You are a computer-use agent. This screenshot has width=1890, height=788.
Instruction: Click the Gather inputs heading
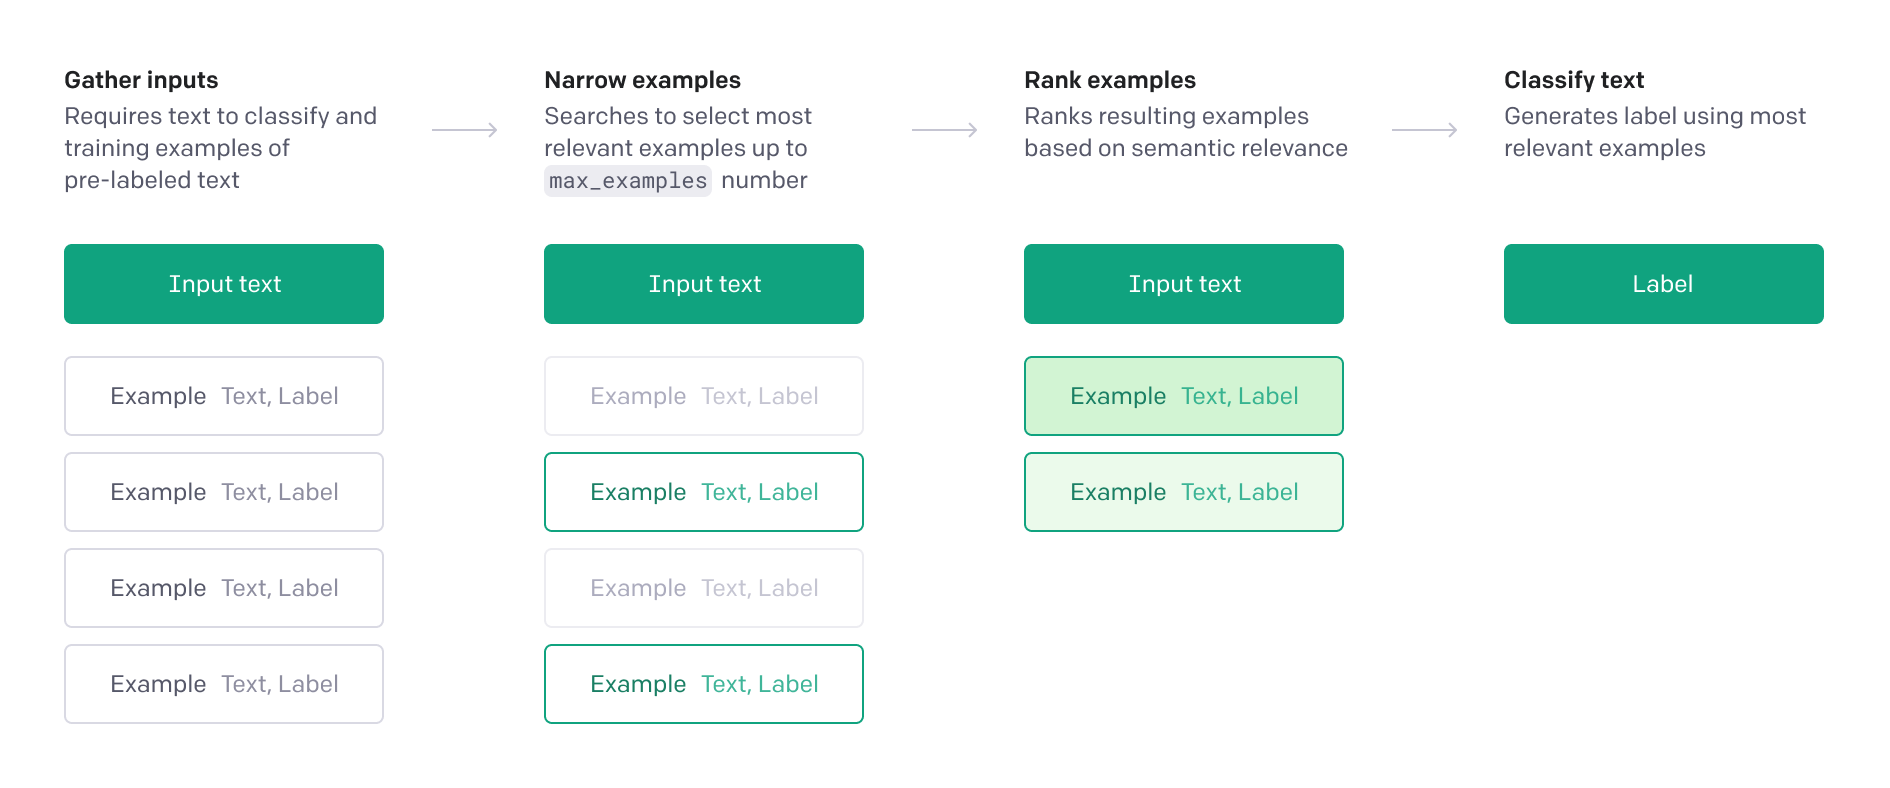(141, 80)
